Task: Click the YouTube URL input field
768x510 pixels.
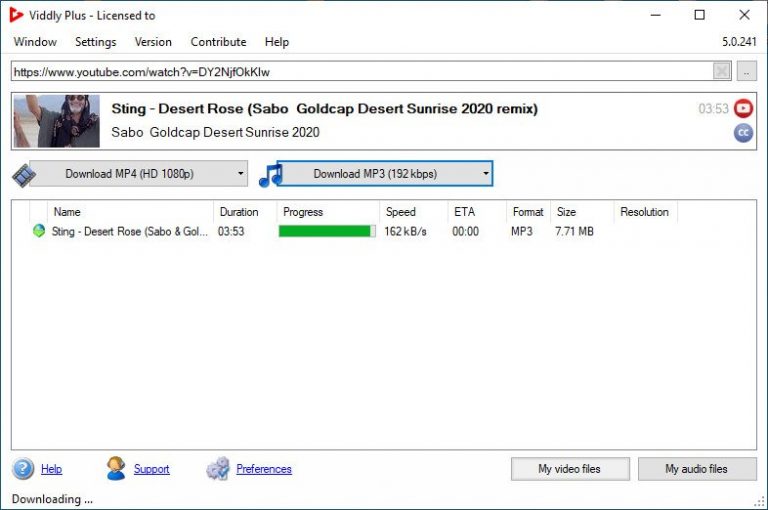Action: 361,72
